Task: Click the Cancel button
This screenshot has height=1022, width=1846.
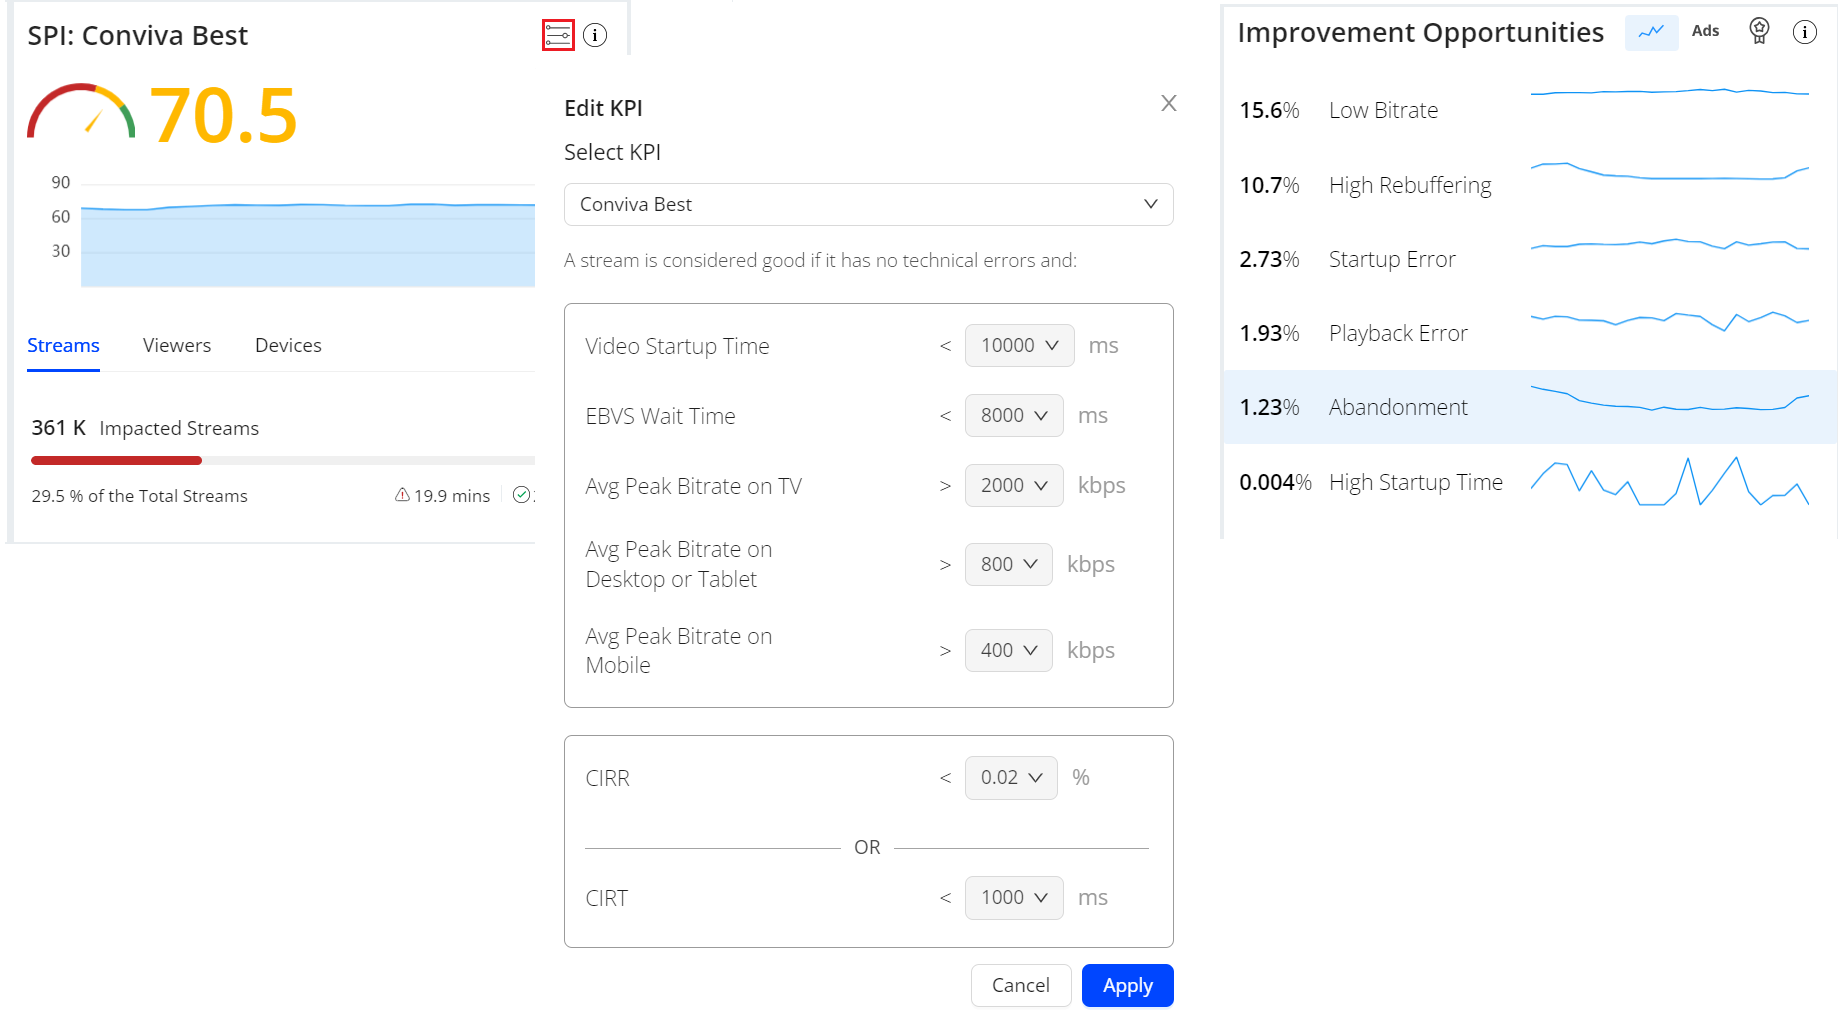Action: (x=1020, y=986)
